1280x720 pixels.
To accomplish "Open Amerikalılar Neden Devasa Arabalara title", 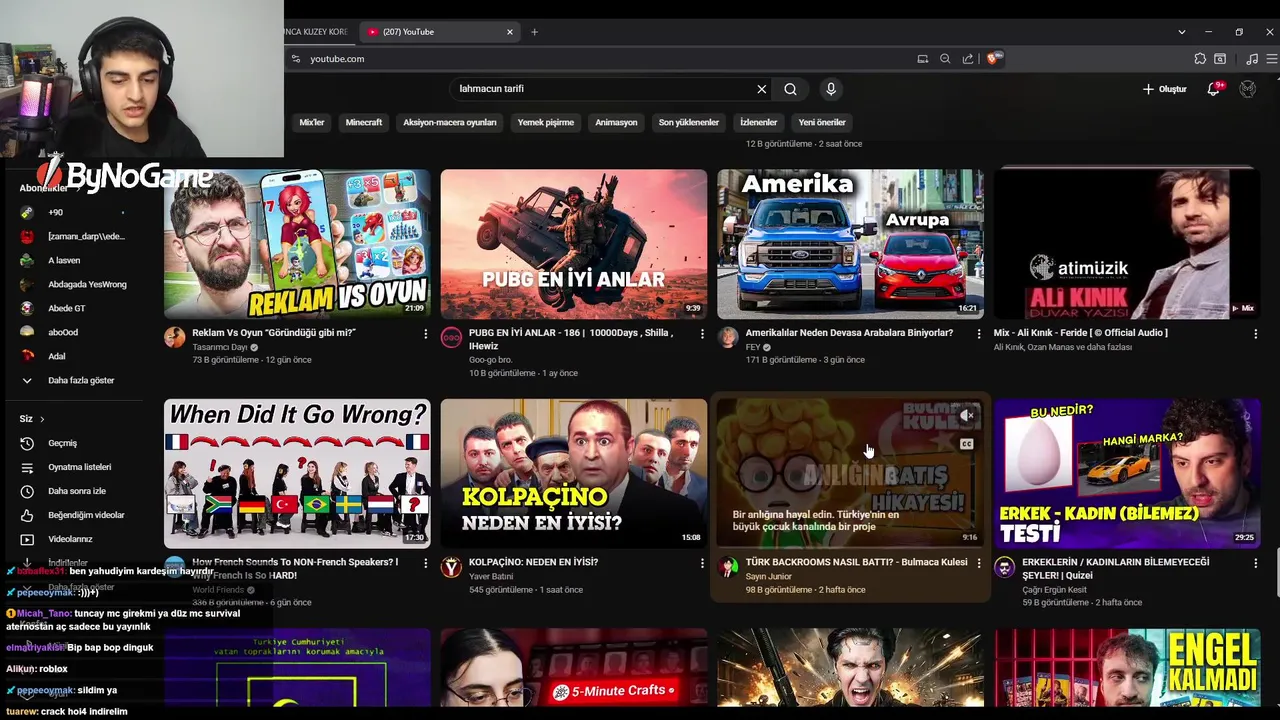I will pyautogui.click(x=849, y=333).
